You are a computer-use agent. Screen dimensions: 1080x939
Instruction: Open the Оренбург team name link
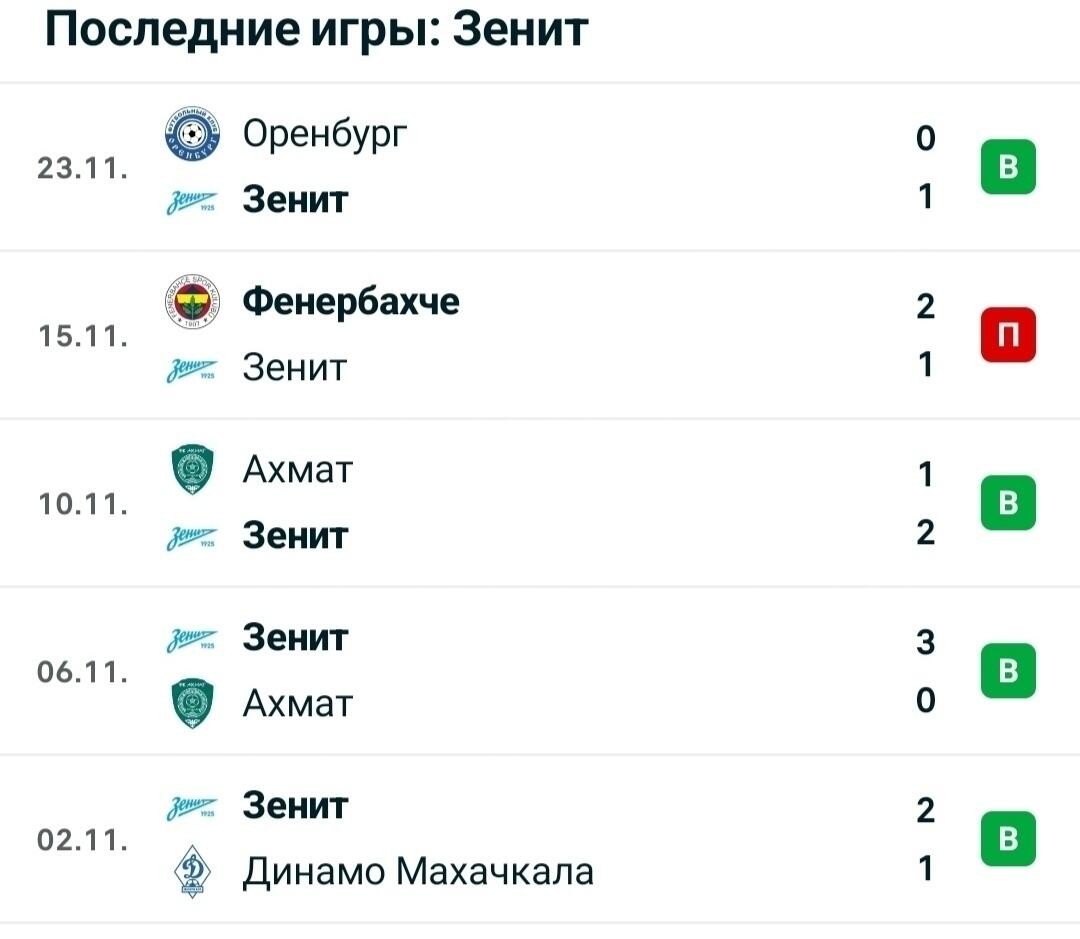324,134
